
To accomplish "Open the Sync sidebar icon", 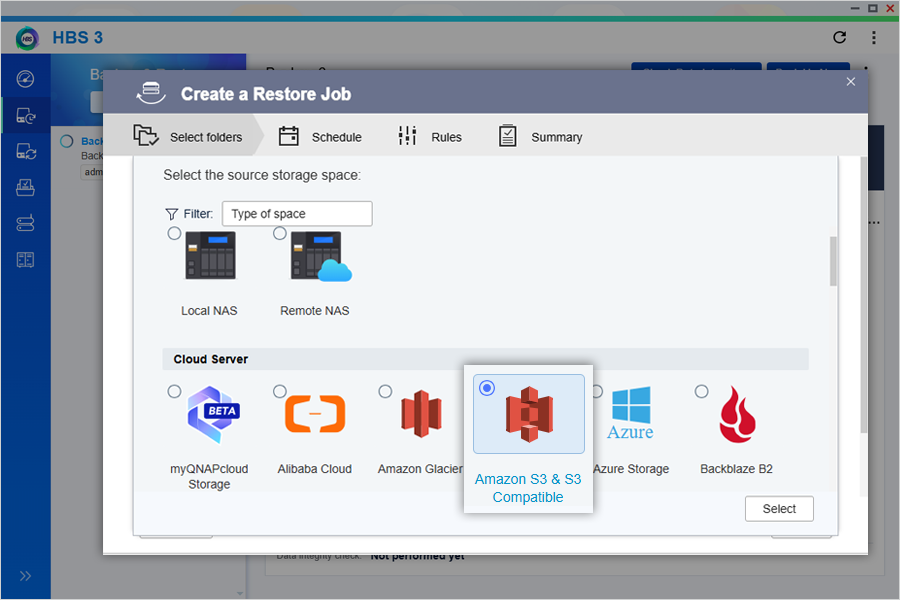I will (25, 152).
